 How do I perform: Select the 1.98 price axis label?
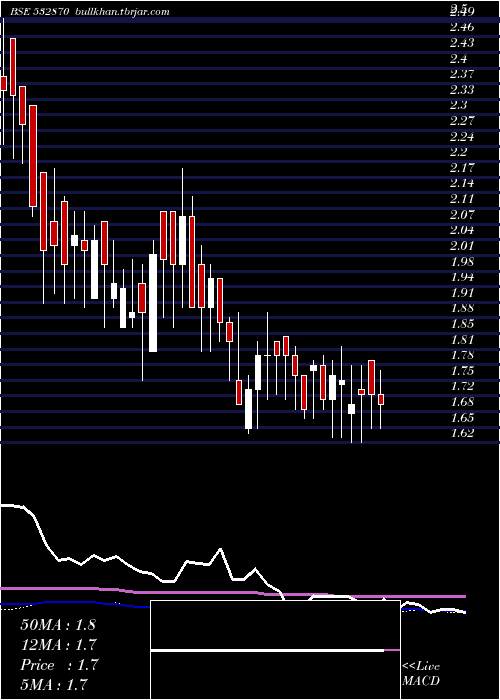(x=462, y=262)
